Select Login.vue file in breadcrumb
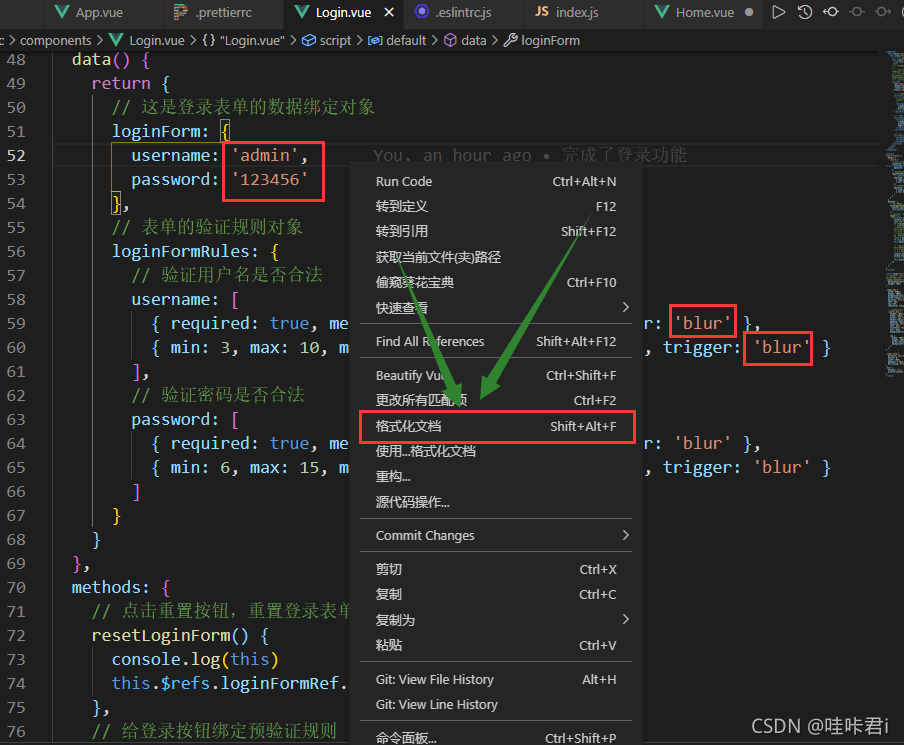 point(156,40)
